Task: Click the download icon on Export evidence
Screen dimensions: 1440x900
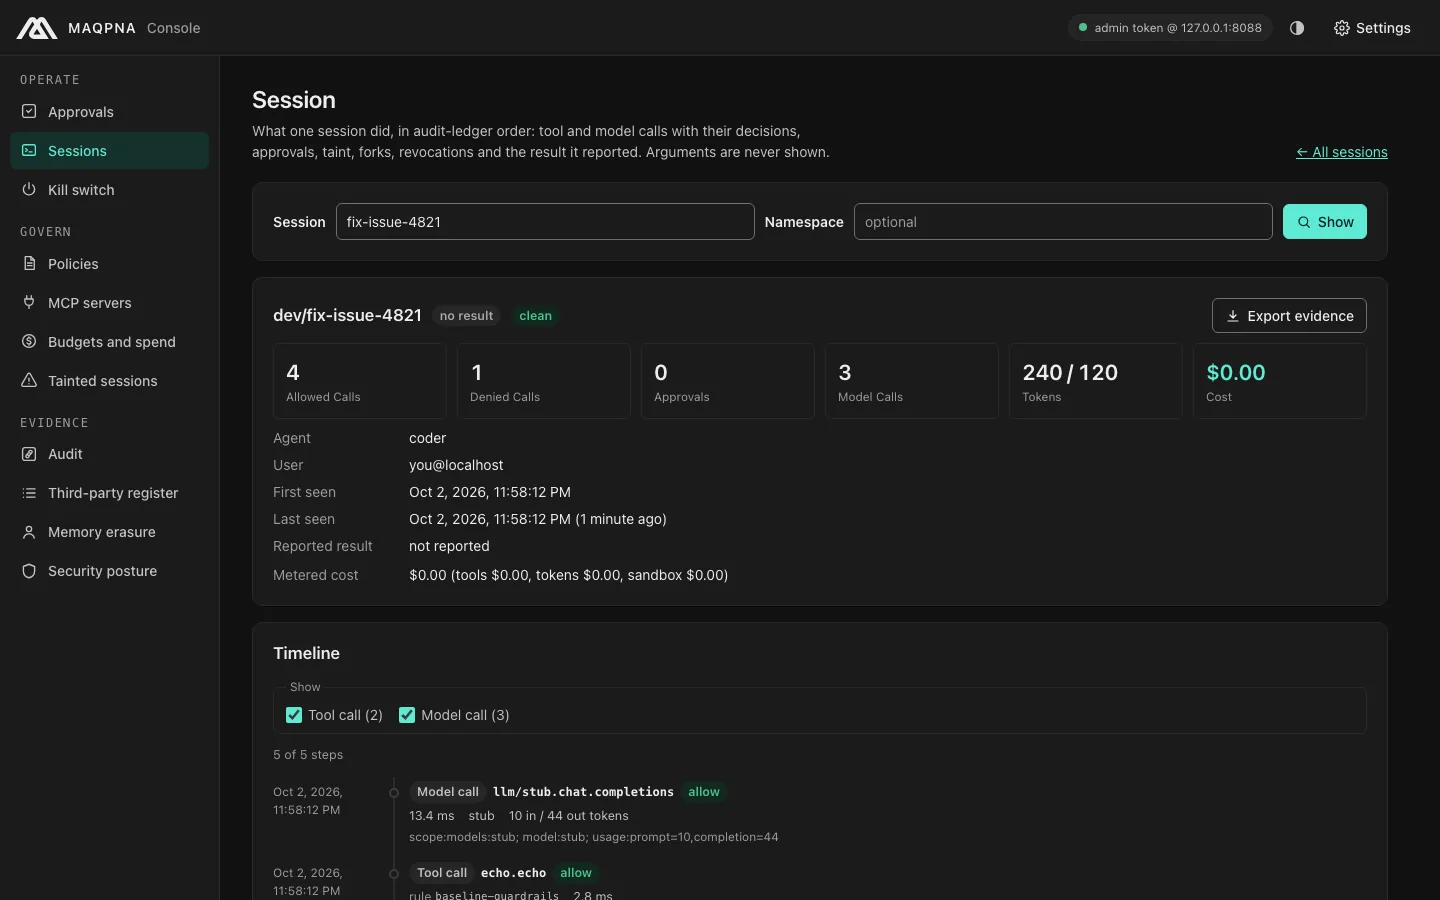Action: pyautogui.click(x=1233, y=316)
